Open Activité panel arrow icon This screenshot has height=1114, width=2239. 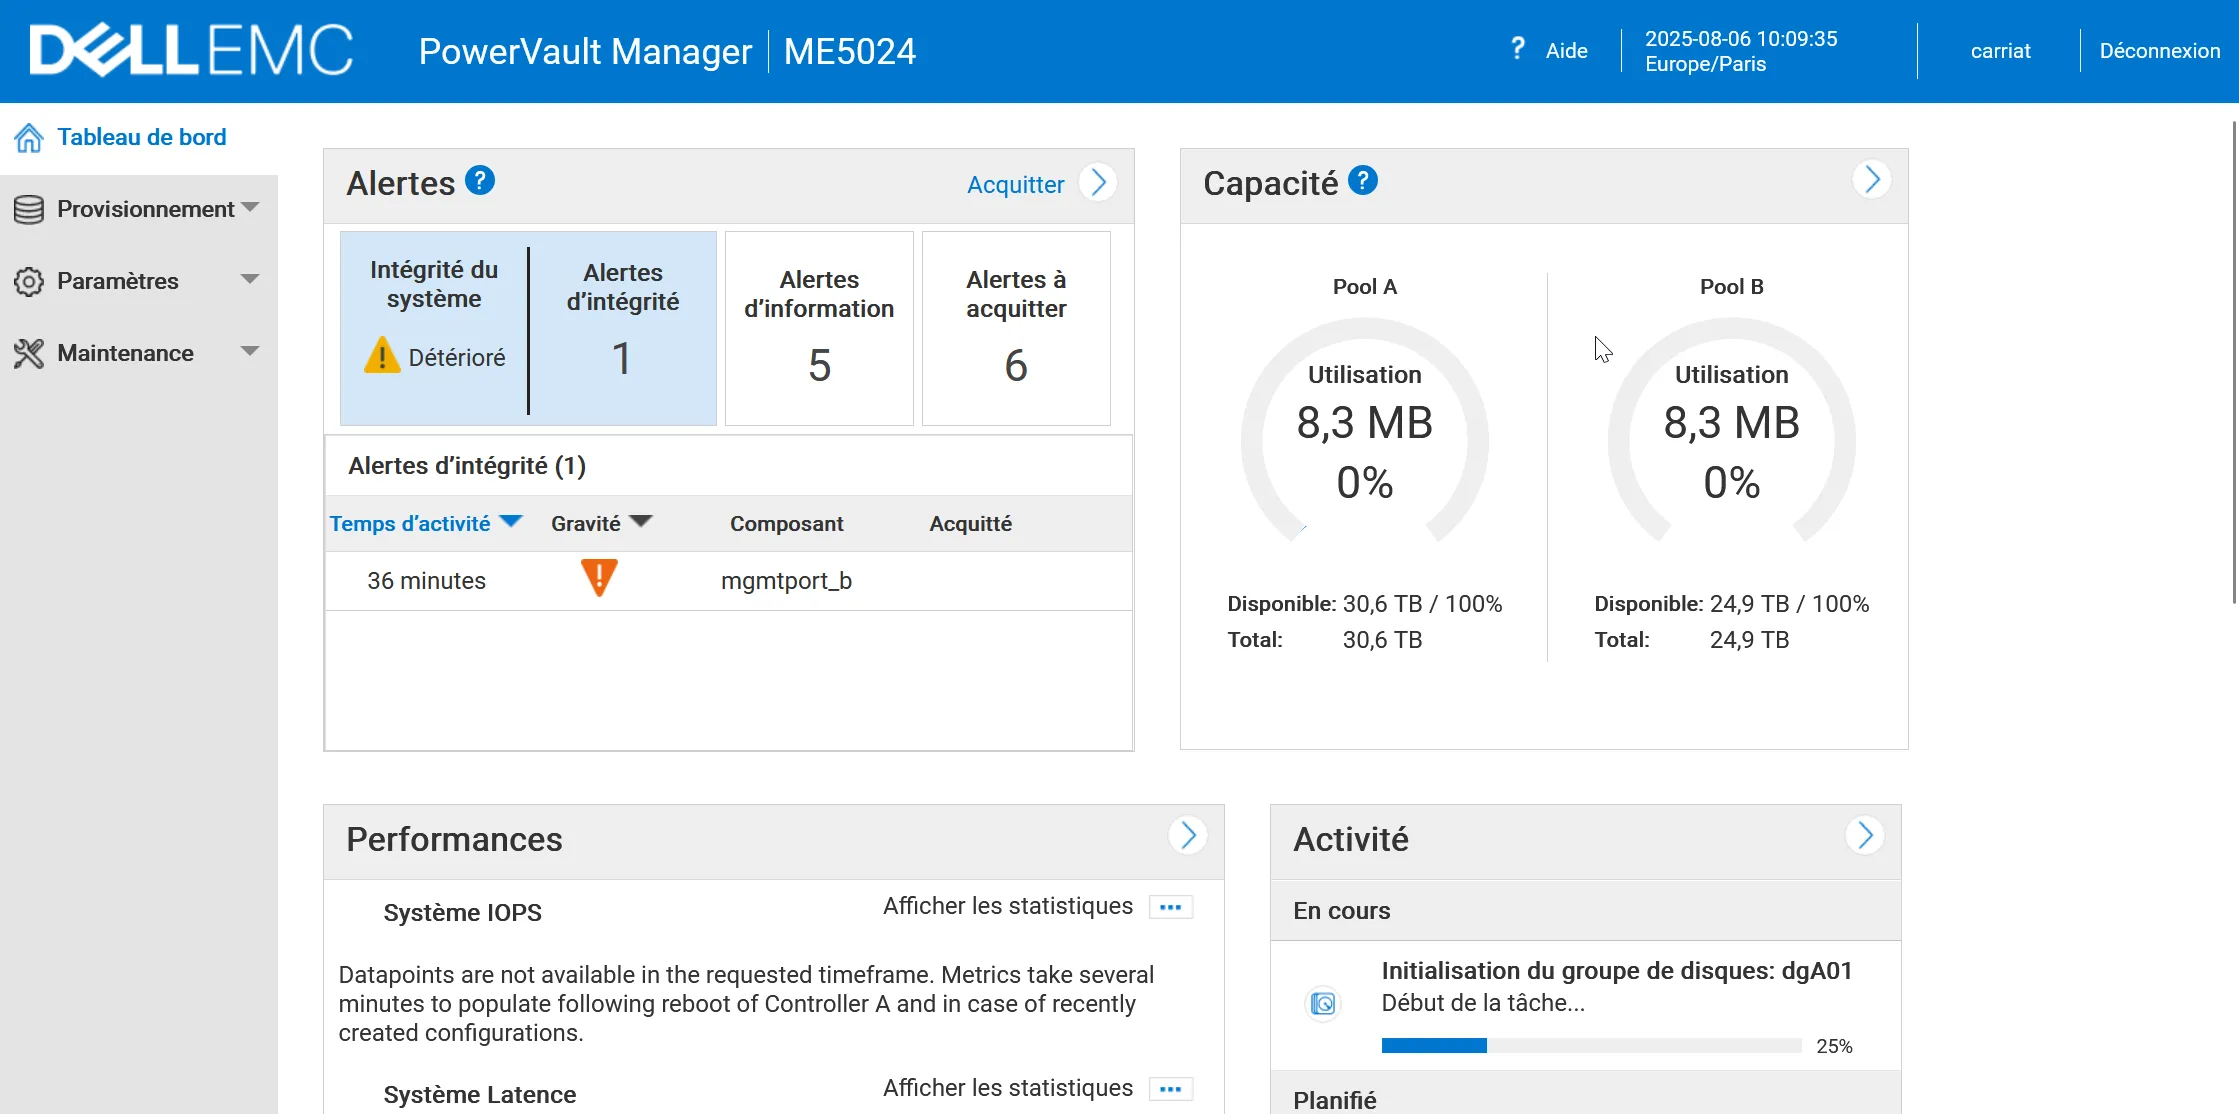(x=1864, y=835)
